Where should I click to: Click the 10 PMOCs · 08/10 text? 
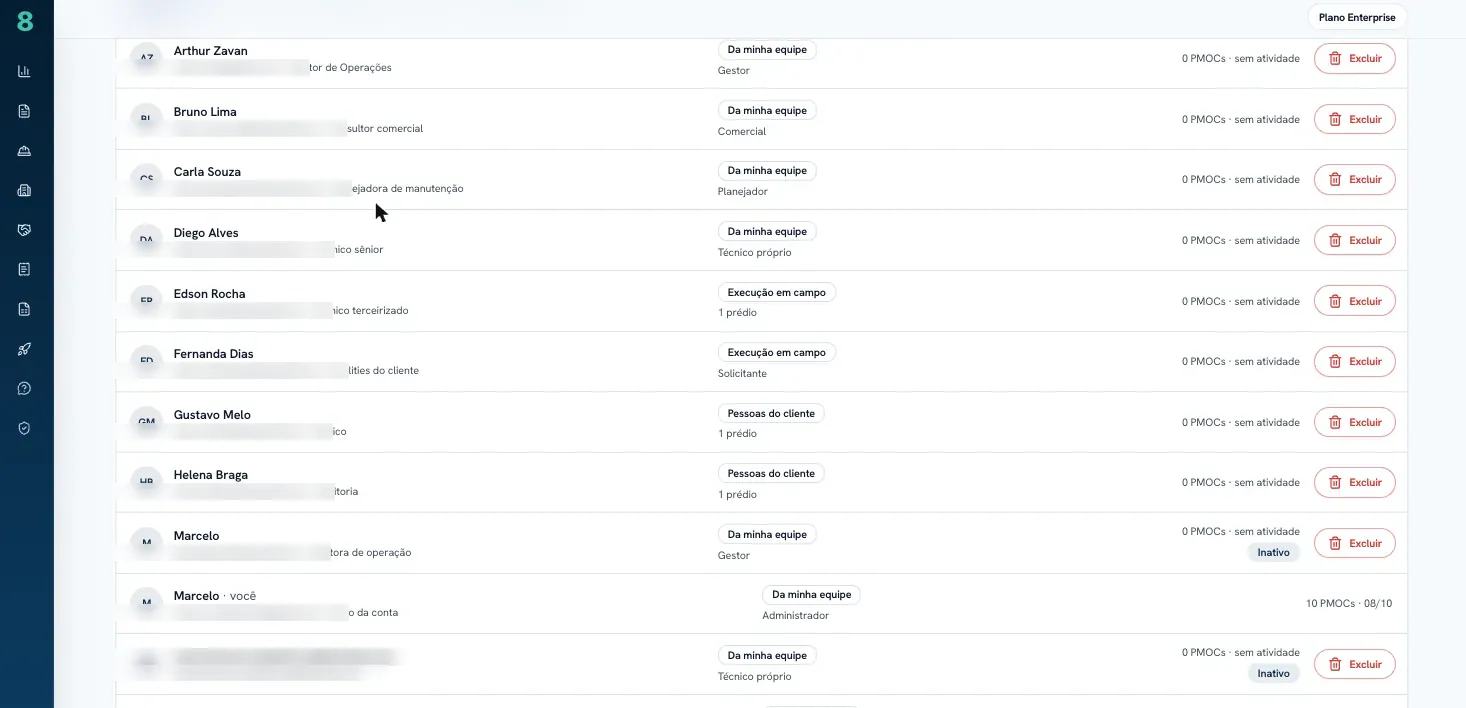coord(1349,604)
